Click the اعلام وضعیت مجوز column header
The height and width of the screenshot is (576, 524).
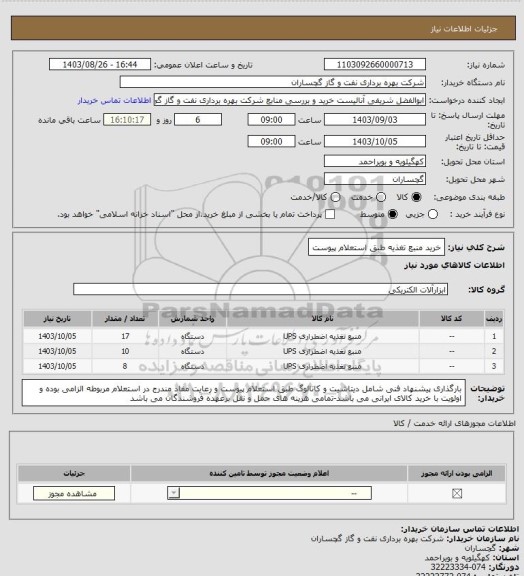coord(269,474)
